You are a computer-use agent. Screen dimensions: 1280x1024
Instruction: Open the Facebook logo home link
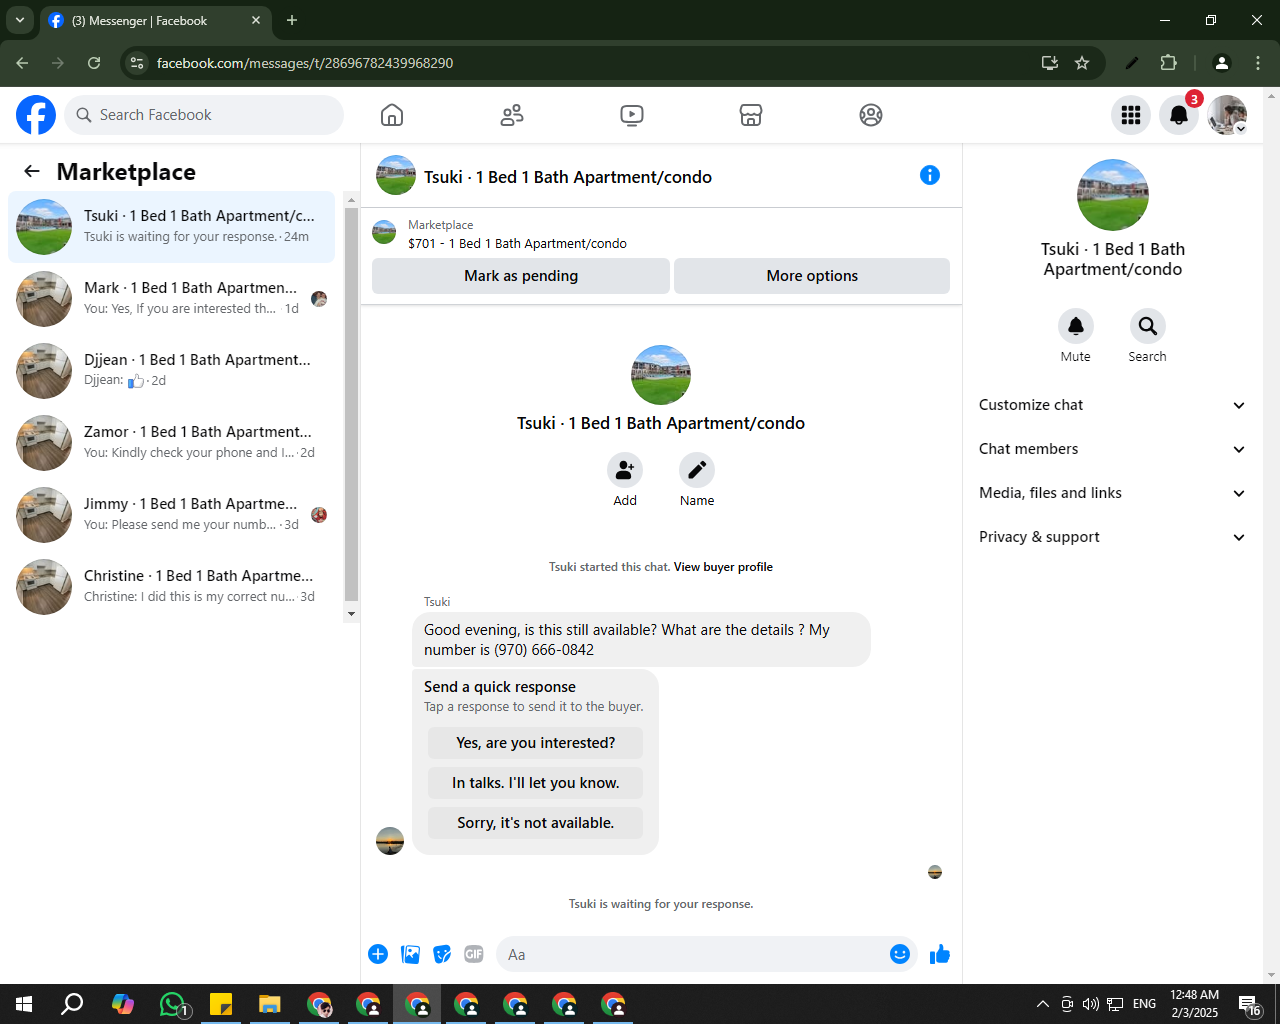36,115
